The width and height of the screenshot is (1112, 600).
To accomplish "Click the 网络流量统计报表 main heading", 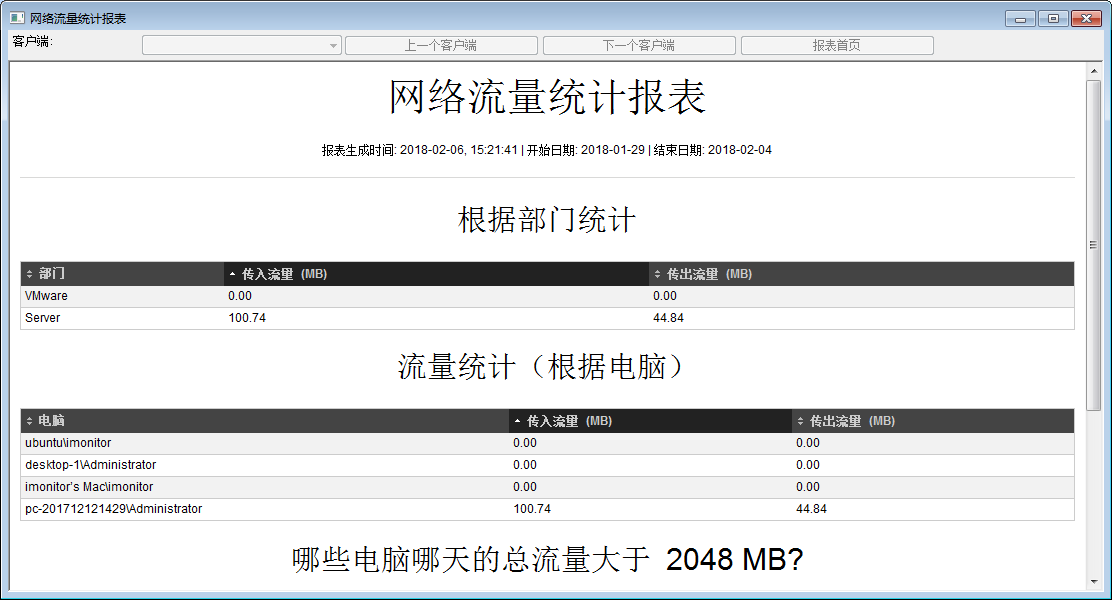I will 547,96.
